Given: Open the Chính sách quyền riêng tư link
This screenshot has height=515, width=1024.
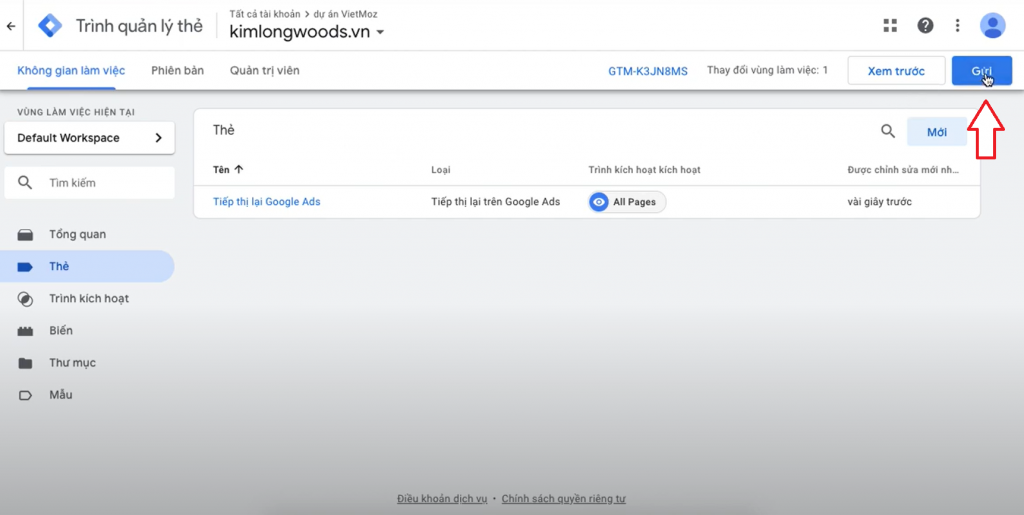Looking at the screenshot, I should (x=564, y=499).
